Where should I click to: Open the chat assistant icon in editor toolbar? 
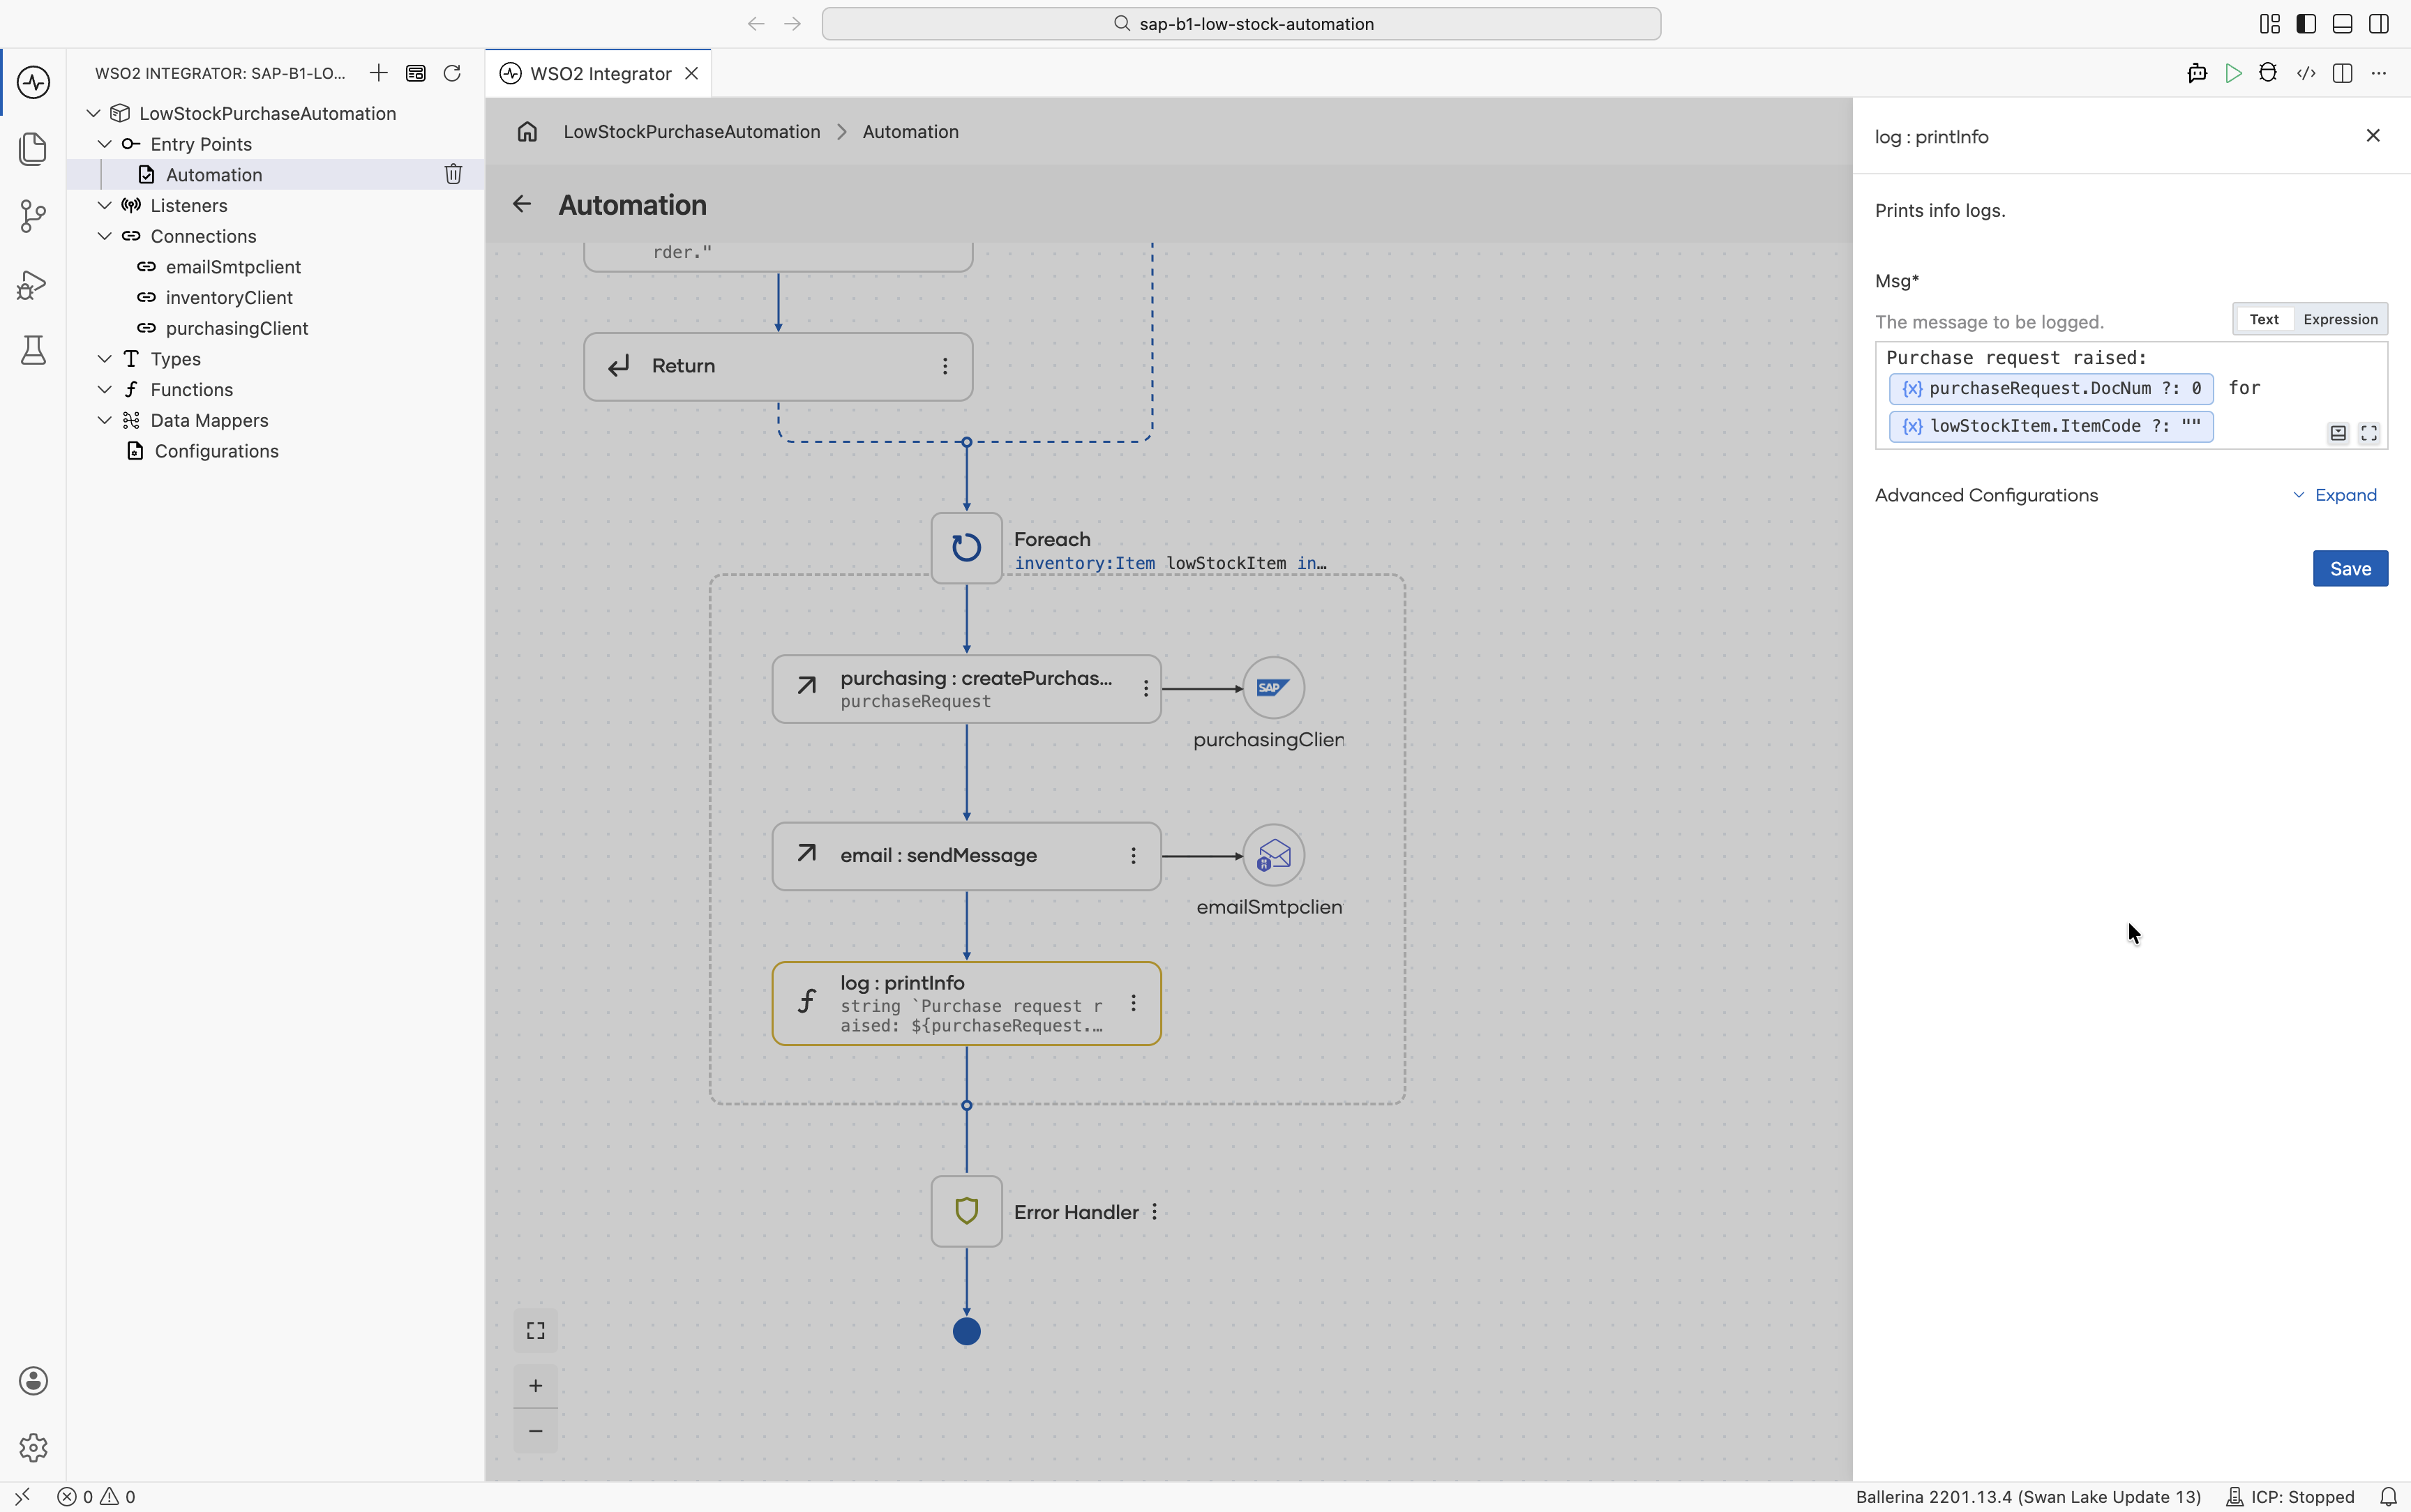(2197, 73)
